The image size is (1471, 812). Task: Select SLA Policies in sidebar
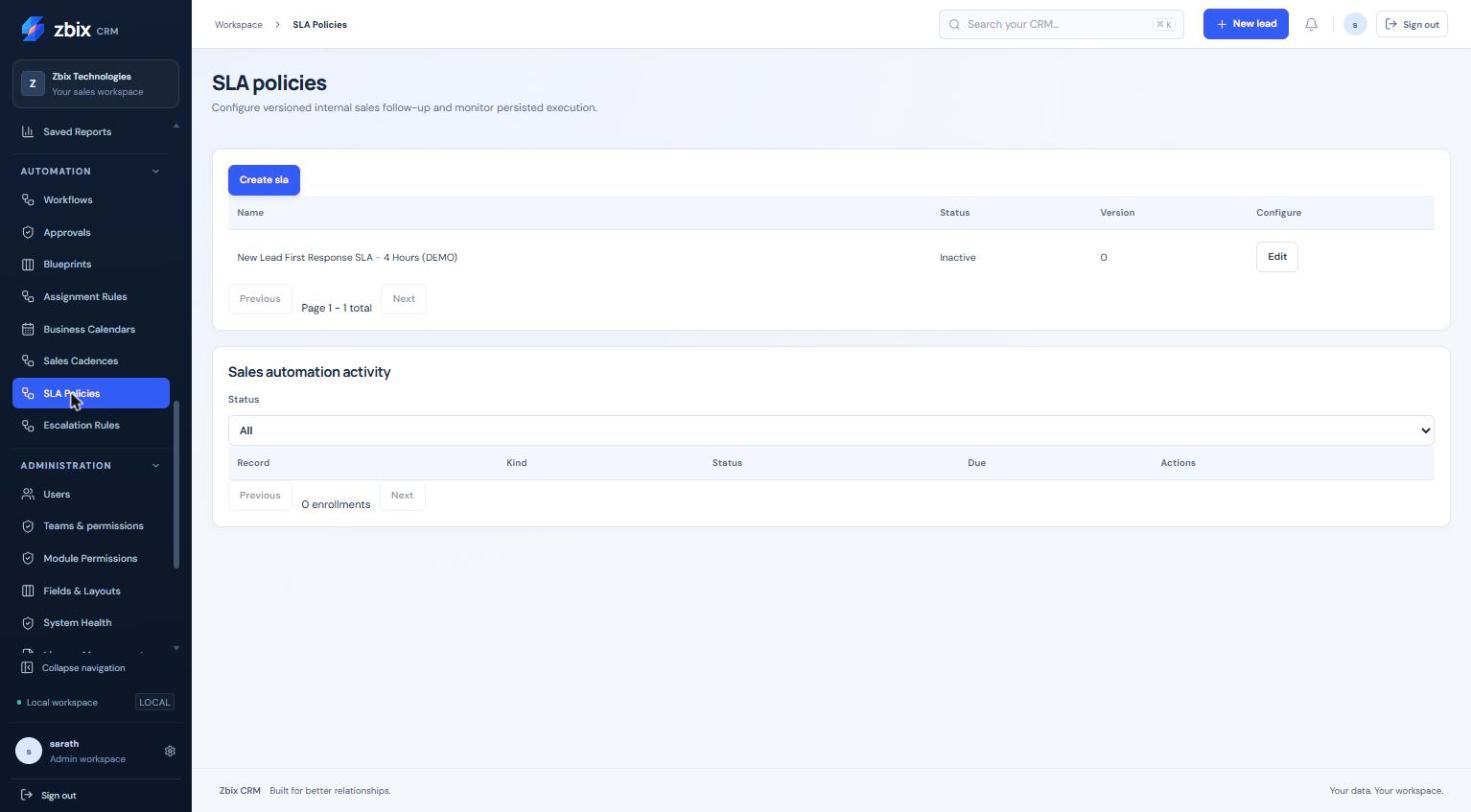point(91,393)
